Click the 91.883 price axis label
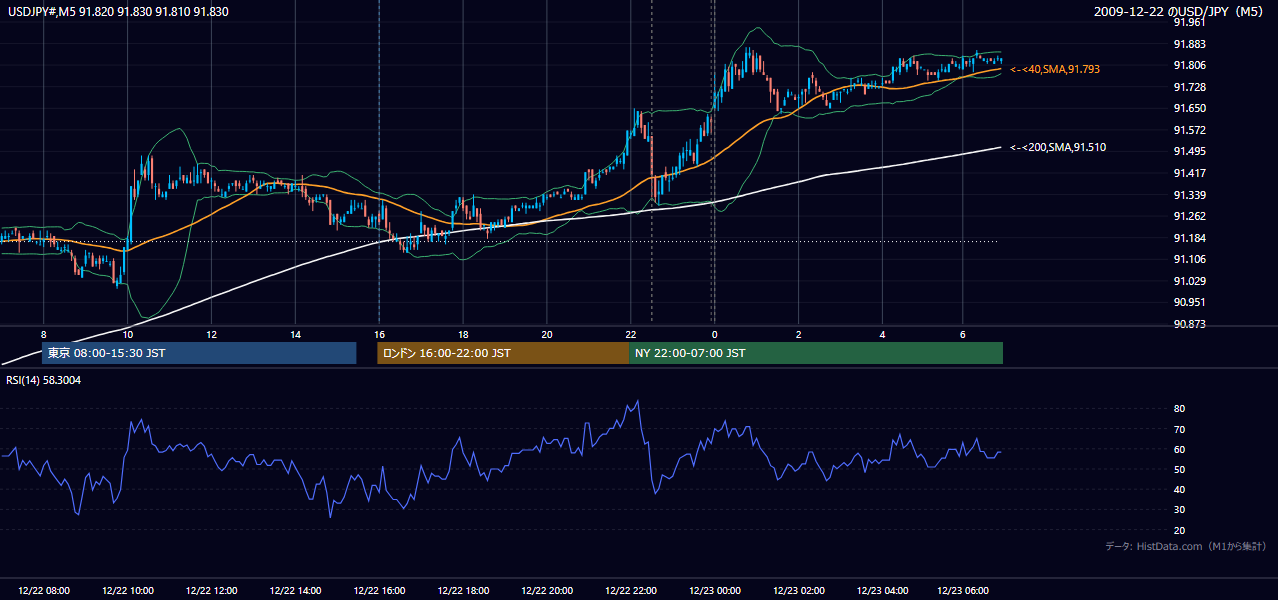The width and height of the screenshot is (1278, 600). click(x=1188, y=44)
